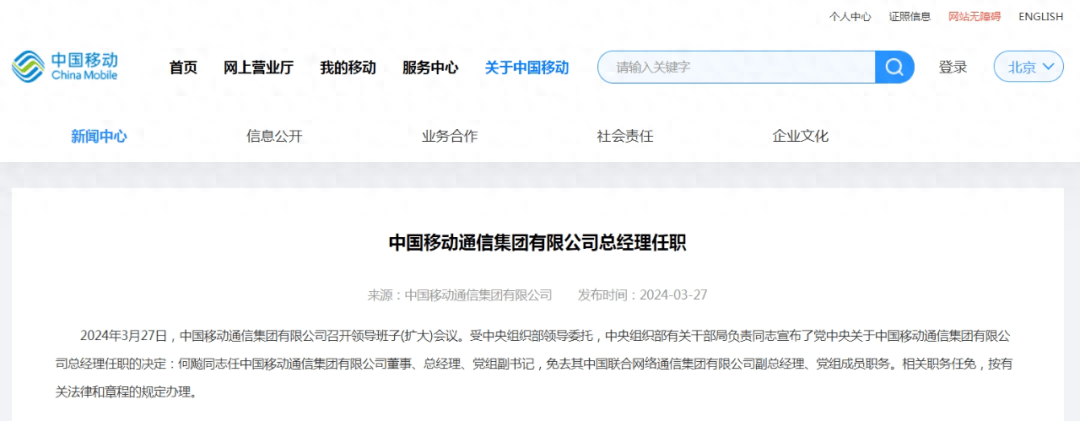1080x421 pixels.
Task: Expand the 北京 city selector dropdown
Action: [1028, 67]
